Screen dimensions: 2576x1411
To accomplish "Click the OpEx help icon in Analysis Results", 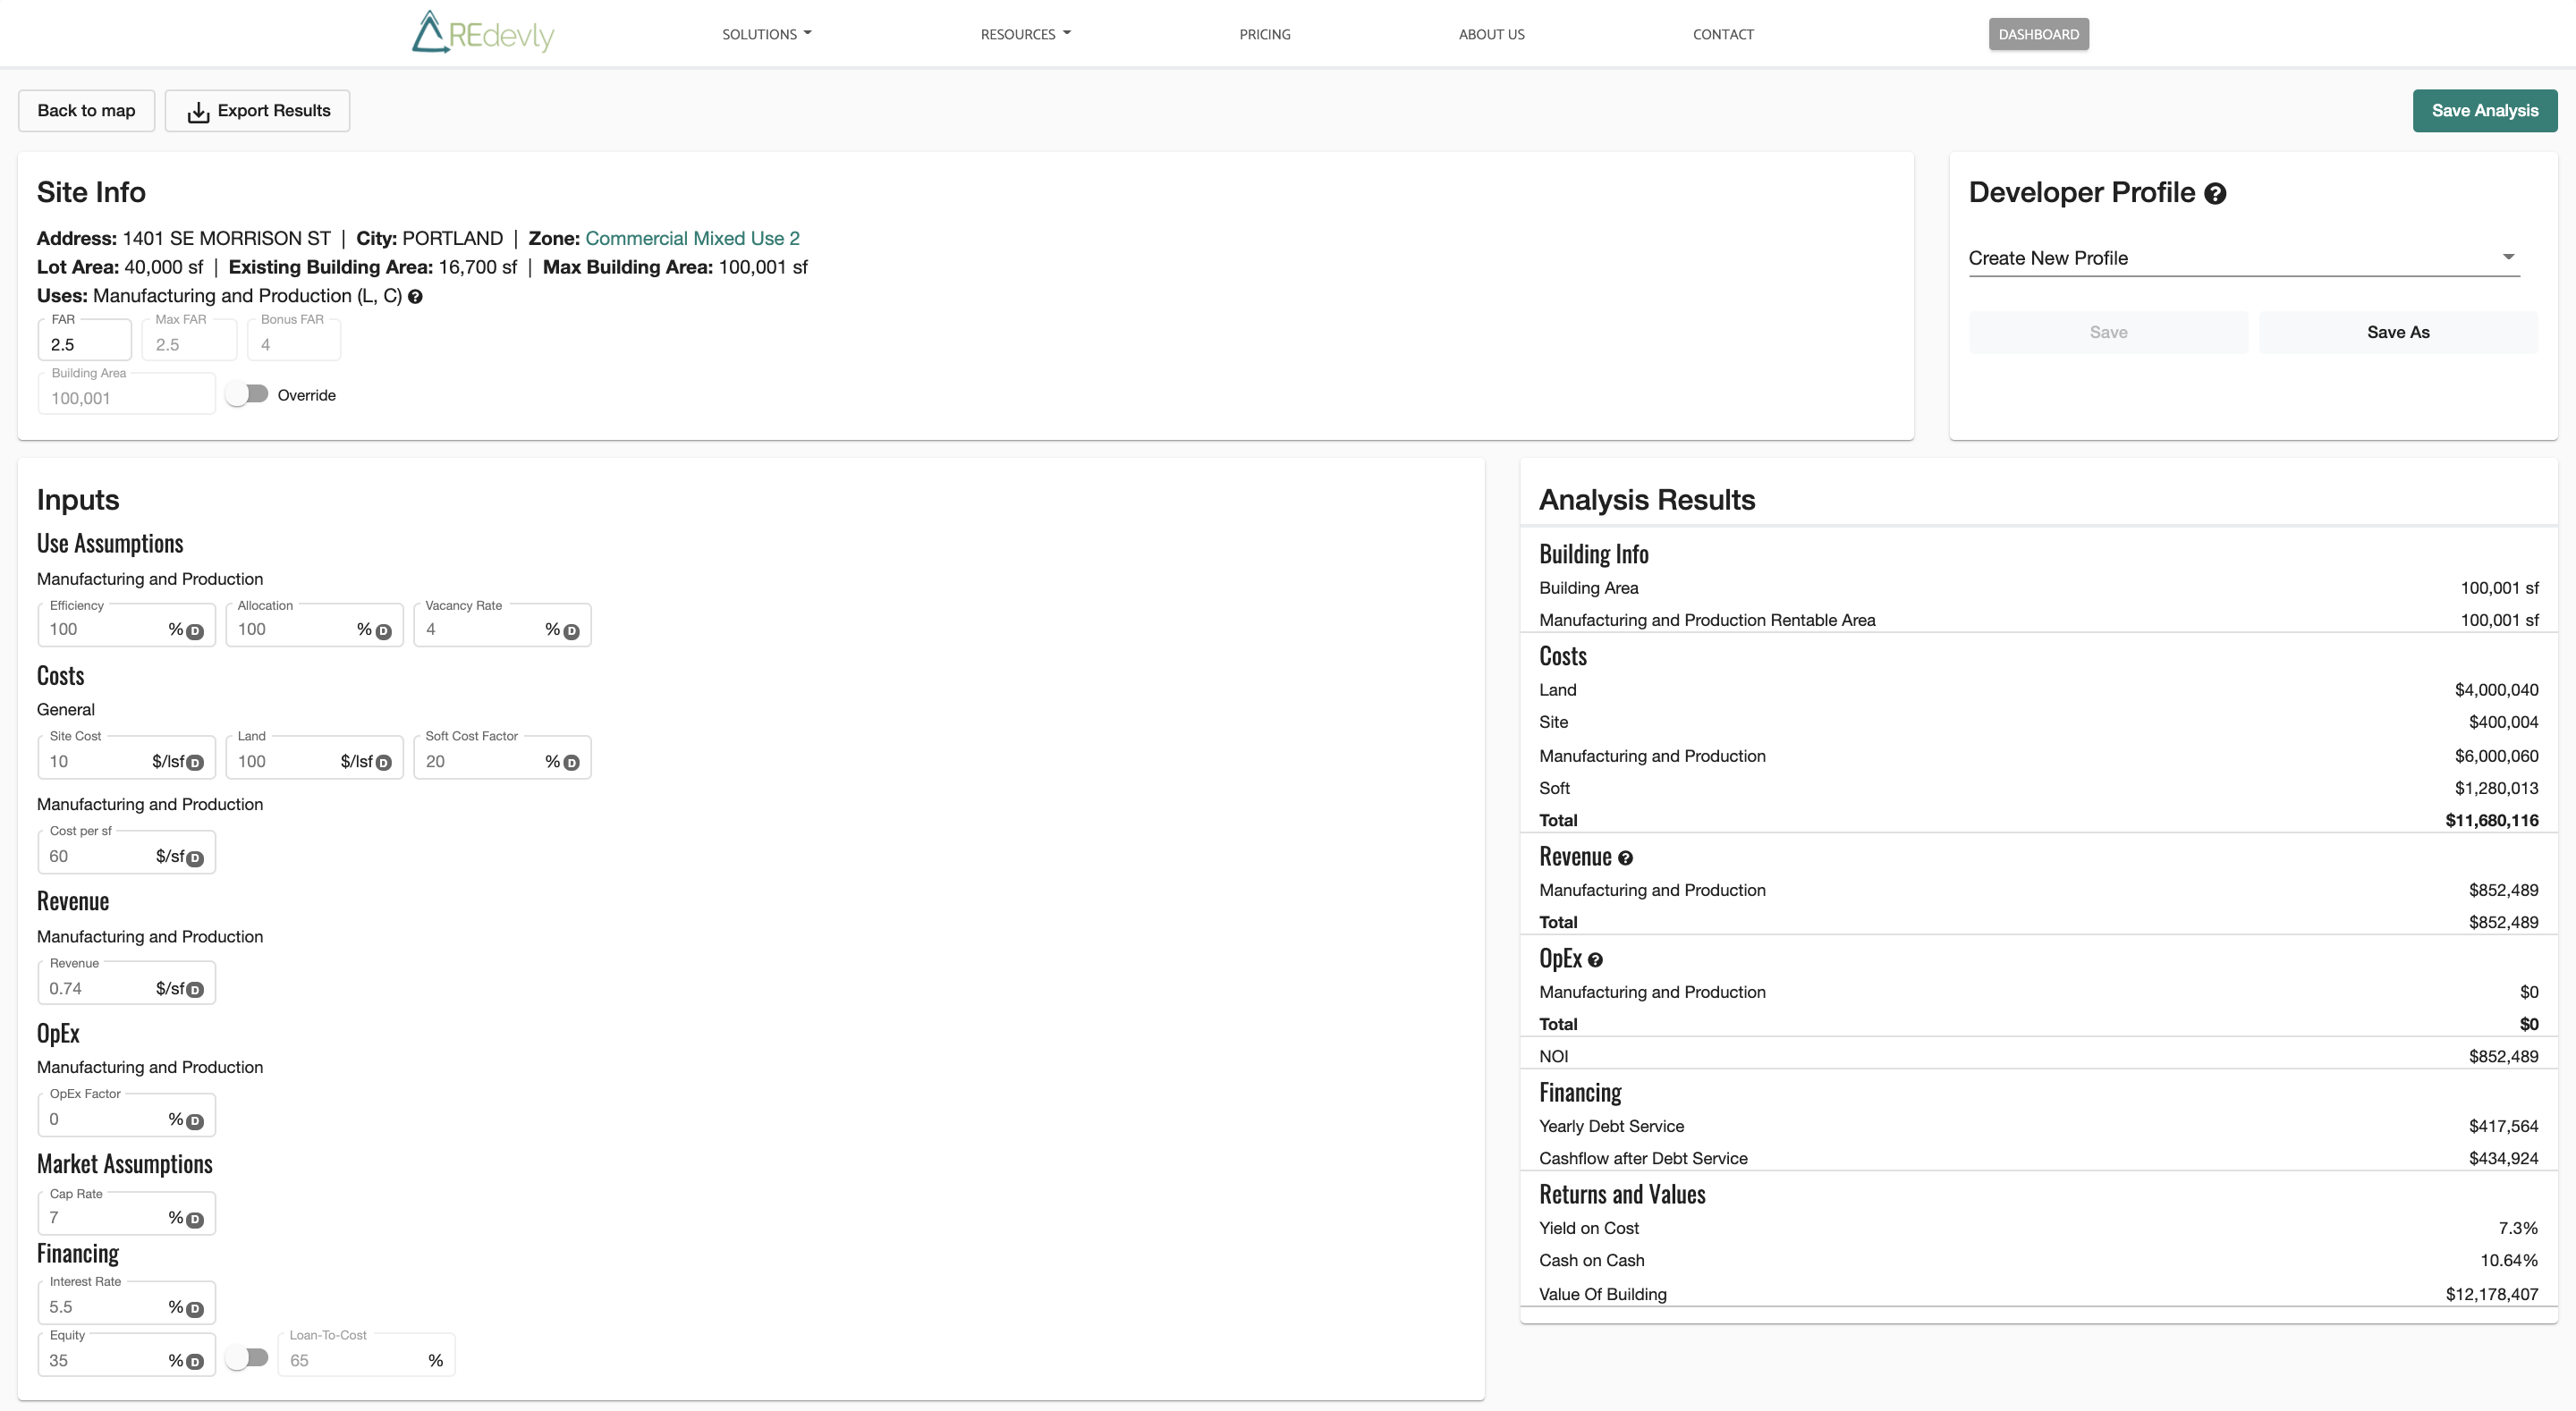I will tap(1595, 960).
